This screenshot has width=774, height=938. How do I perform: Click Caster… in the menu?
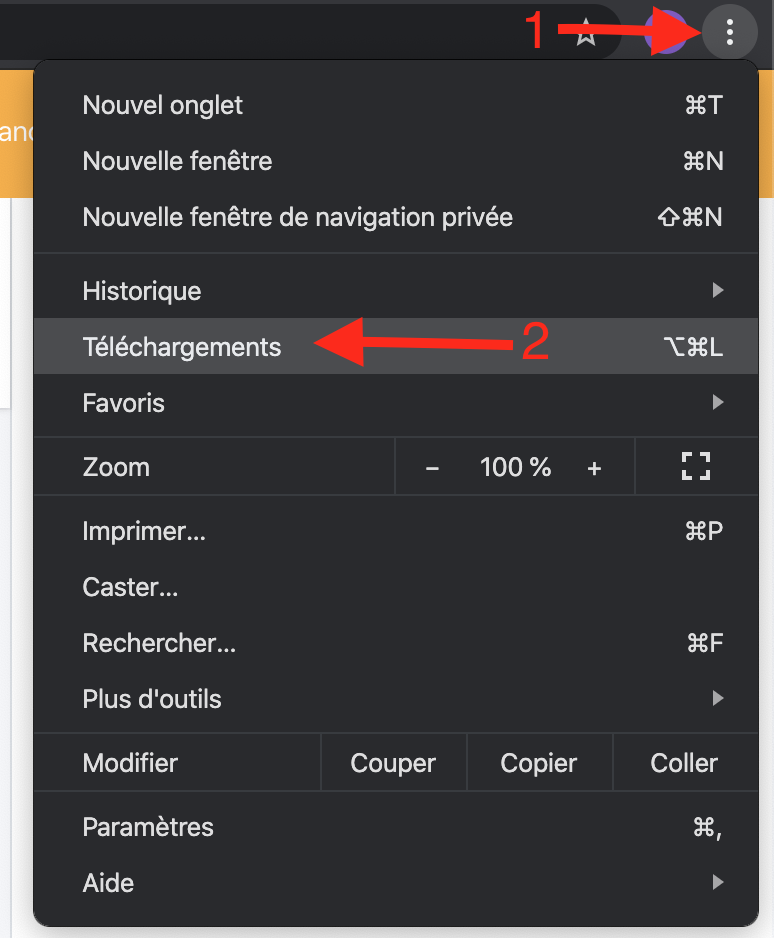point(130,587)
